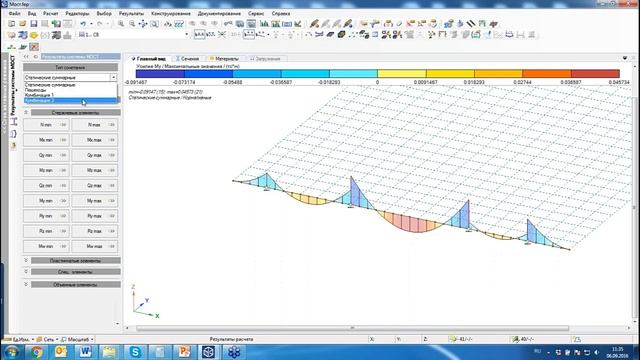Open the combination type combo box arrow
This screenshot has width=640, height=360.
113,77
